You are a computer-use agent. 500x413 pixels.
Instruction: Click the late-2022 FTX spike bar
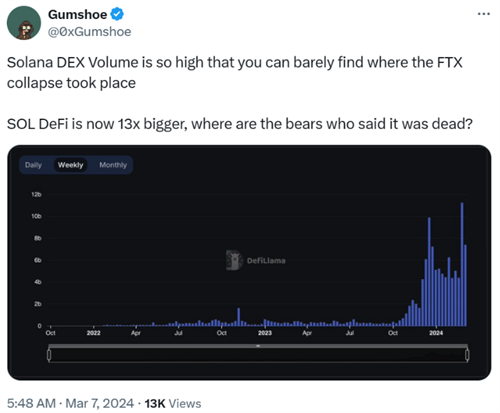point(239,317)
